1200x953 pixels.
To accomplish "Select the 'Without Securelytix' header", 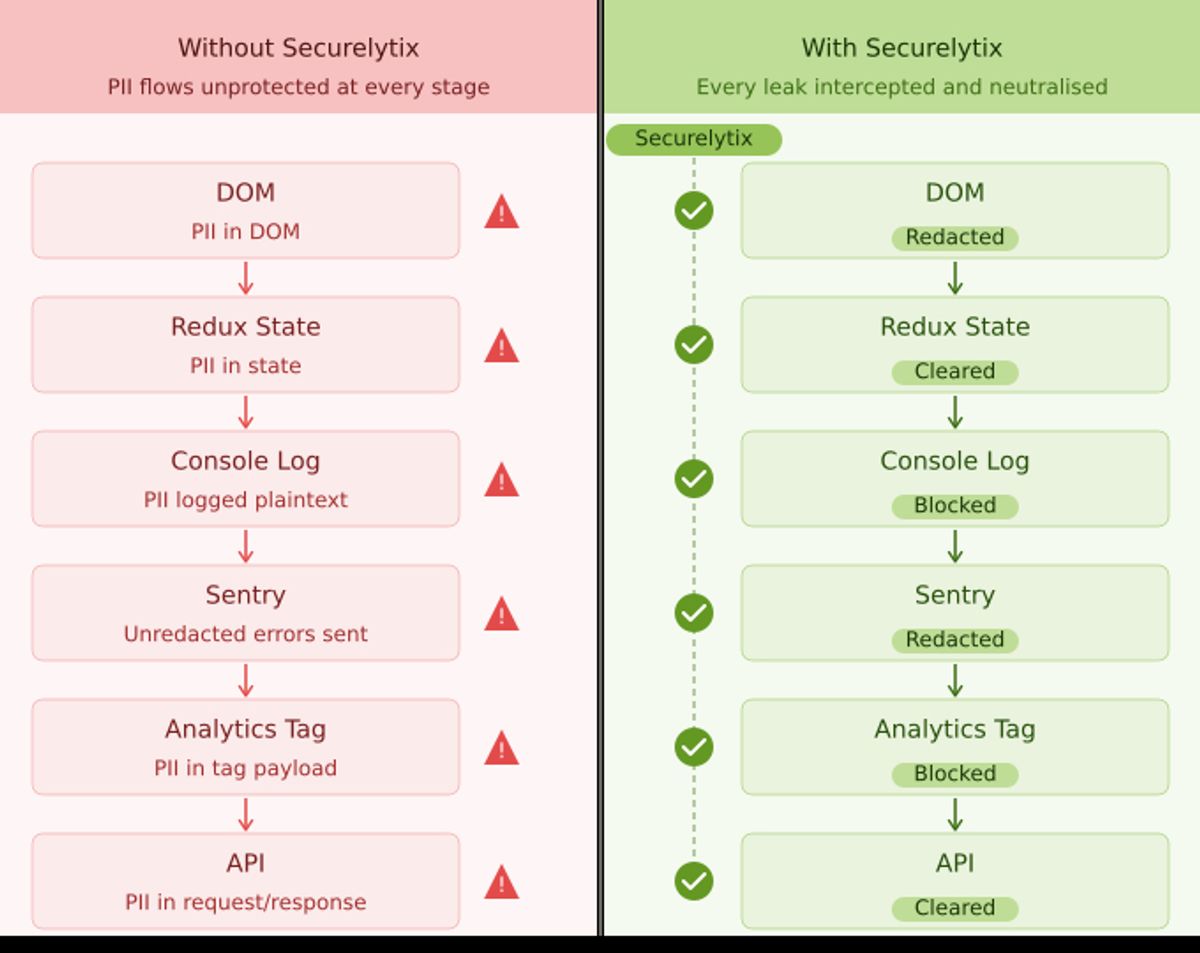I will [298, 48].
